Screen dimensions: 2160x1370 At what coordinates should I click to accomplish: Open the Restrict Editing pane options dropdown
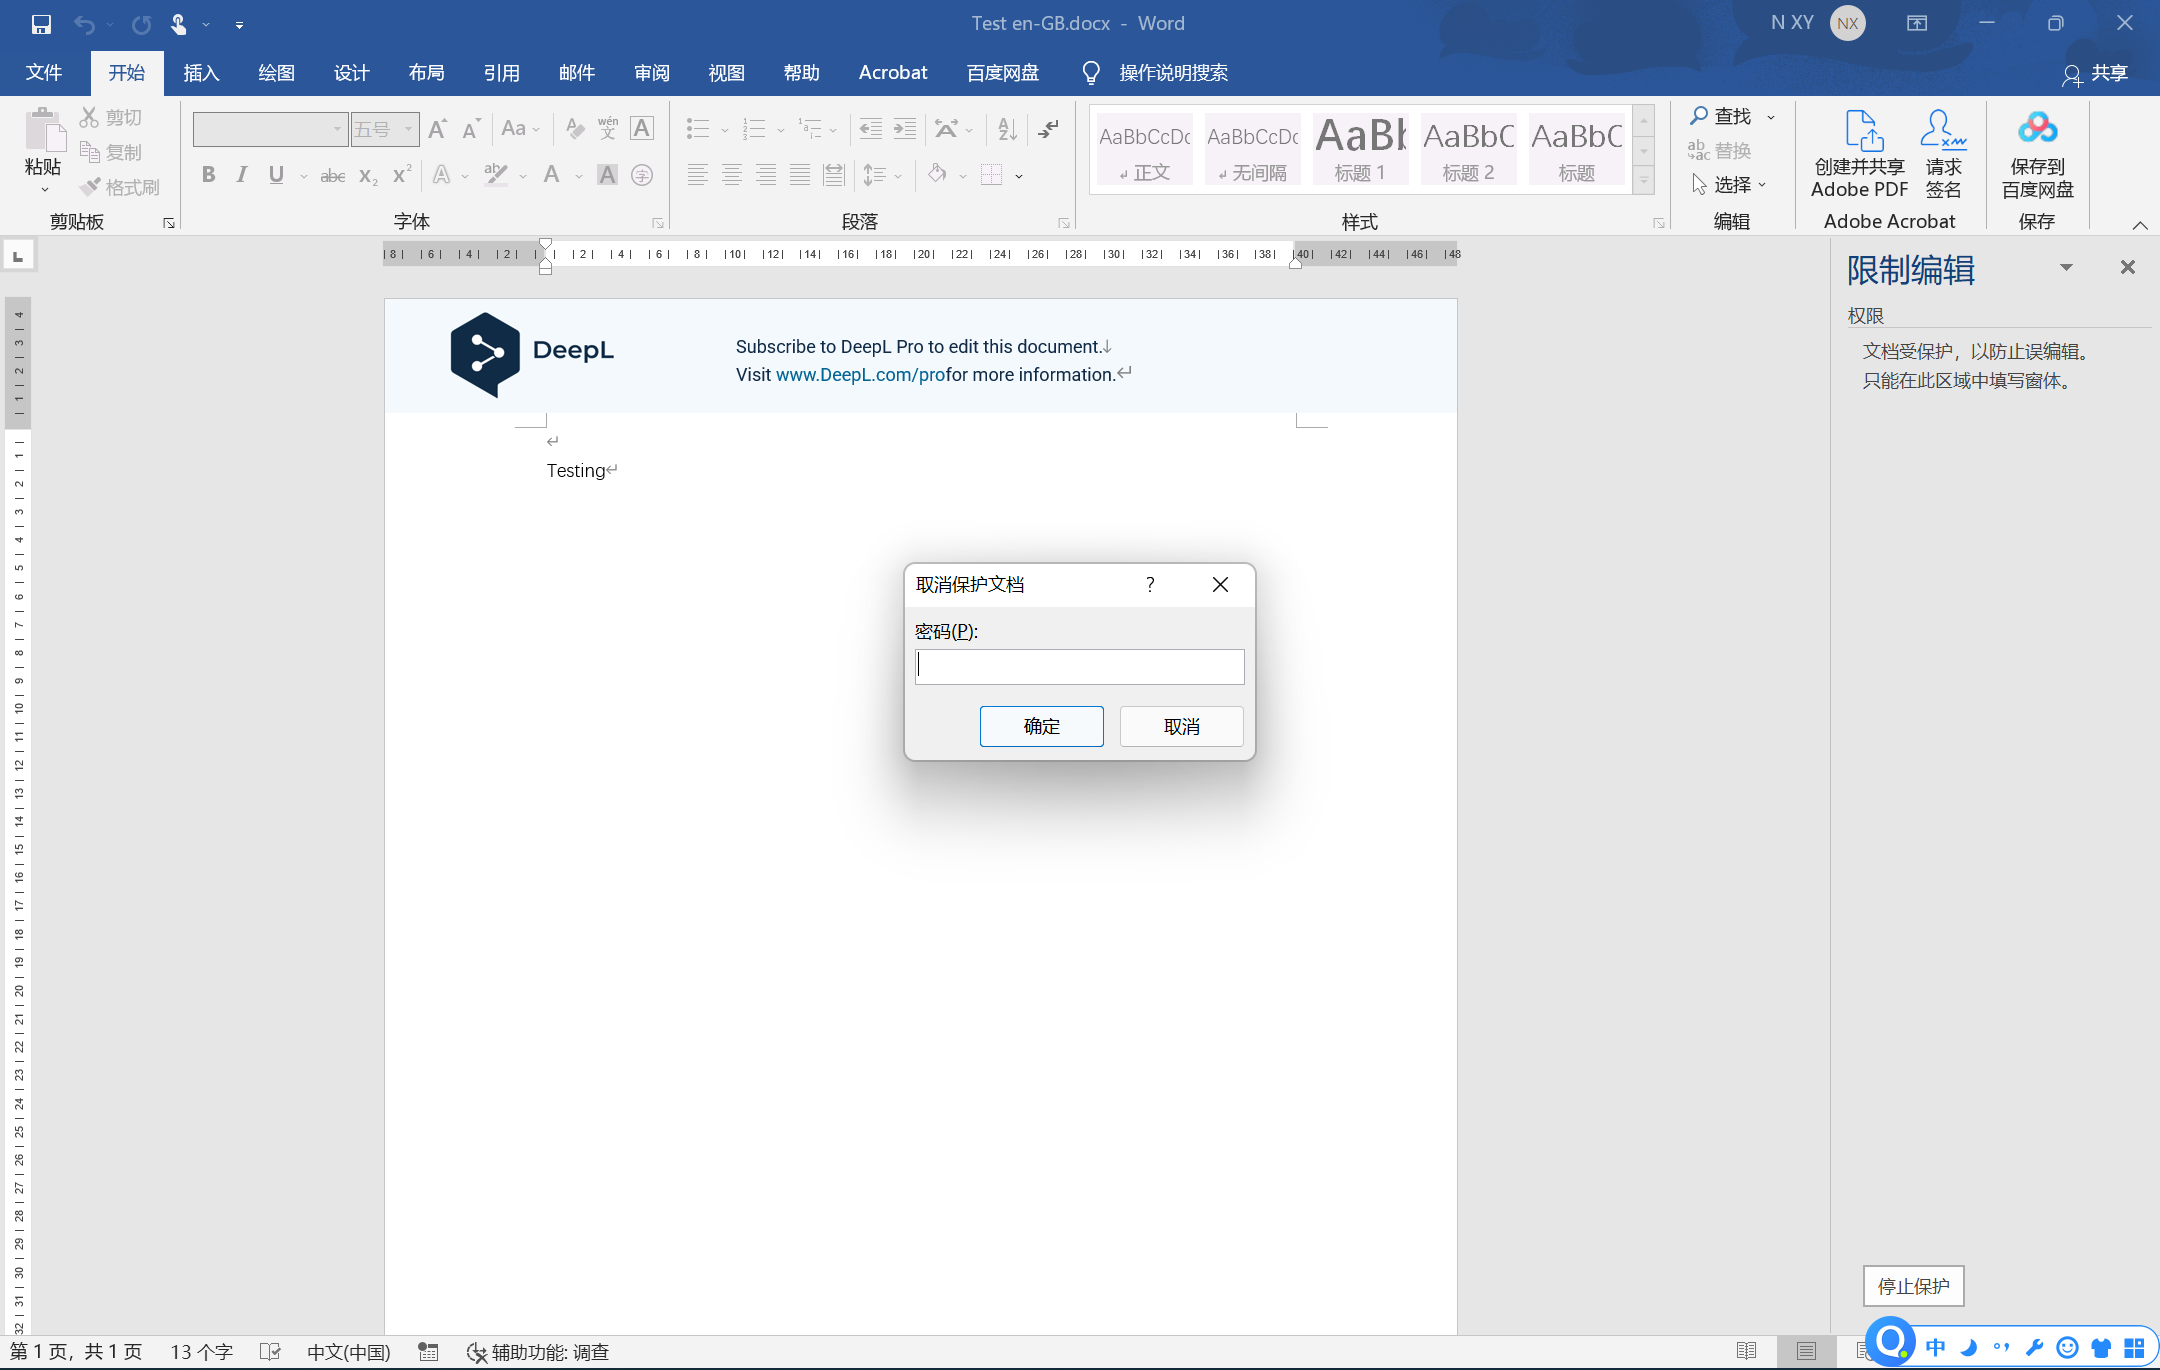click(x=2066, y=267)
